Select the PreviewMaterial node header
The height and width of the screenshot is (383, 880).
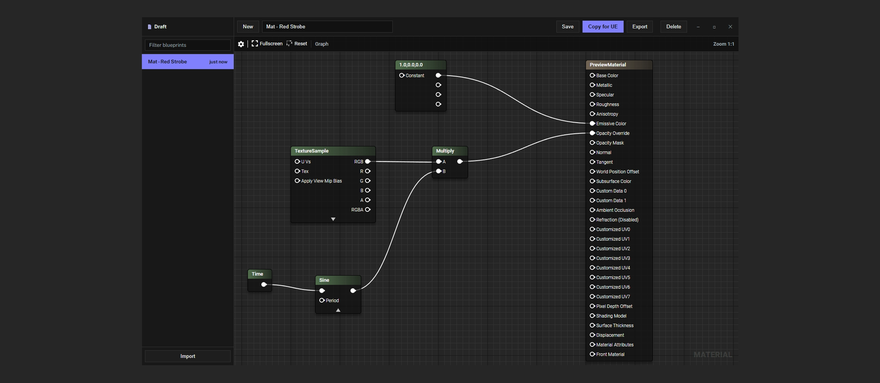click(619, 65)
